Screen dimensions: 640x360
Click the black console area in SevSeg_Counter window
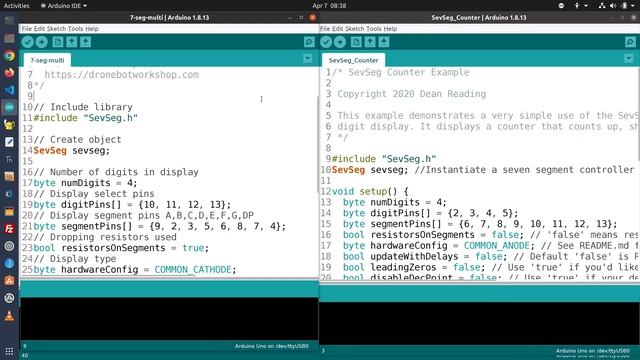coord(479,323)
